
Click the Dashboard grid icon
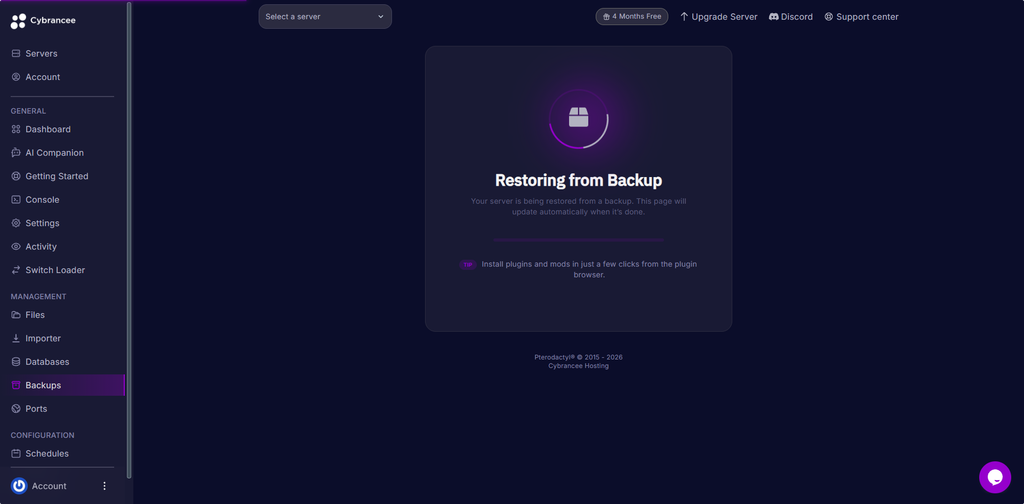[x=16, y=129]
